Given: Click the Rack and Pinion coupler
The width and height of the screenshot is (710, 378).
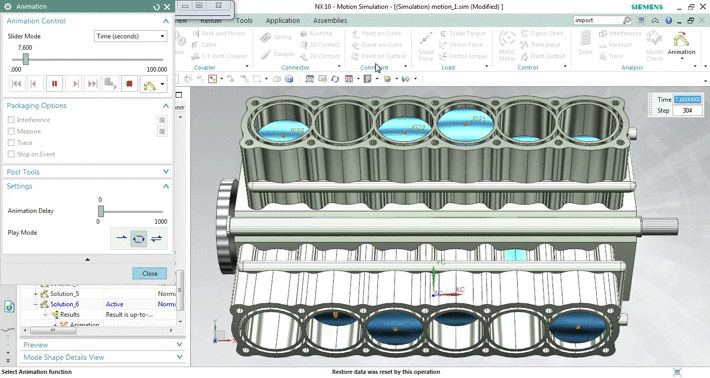Looking at the screenshot, I should (x=219, y=33).
